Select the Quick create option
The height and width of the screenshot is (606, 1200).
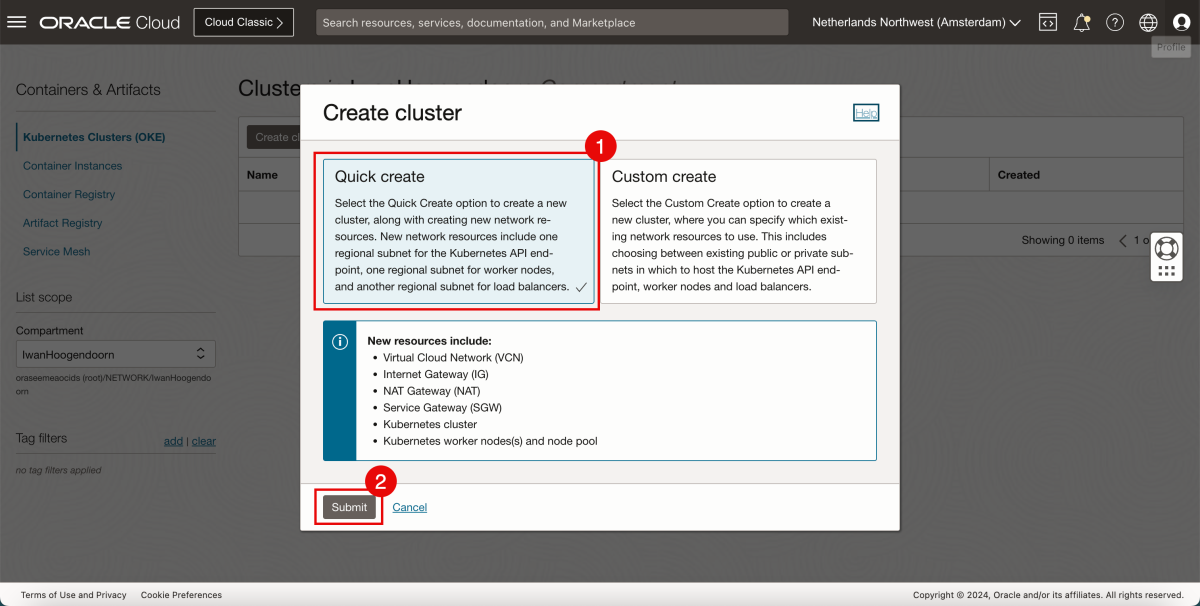coord(458,230)
